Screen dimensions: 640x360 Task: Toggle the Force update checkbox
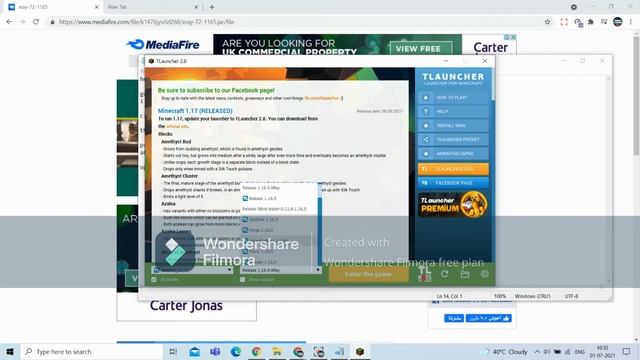click(x=242, y=280)
